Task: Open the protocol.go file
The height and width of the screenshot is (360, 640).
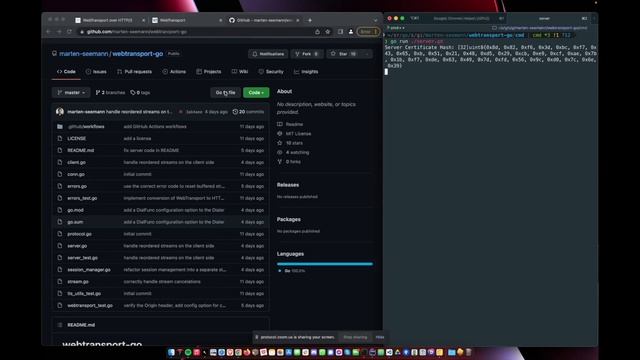Action: click(79, 234)
